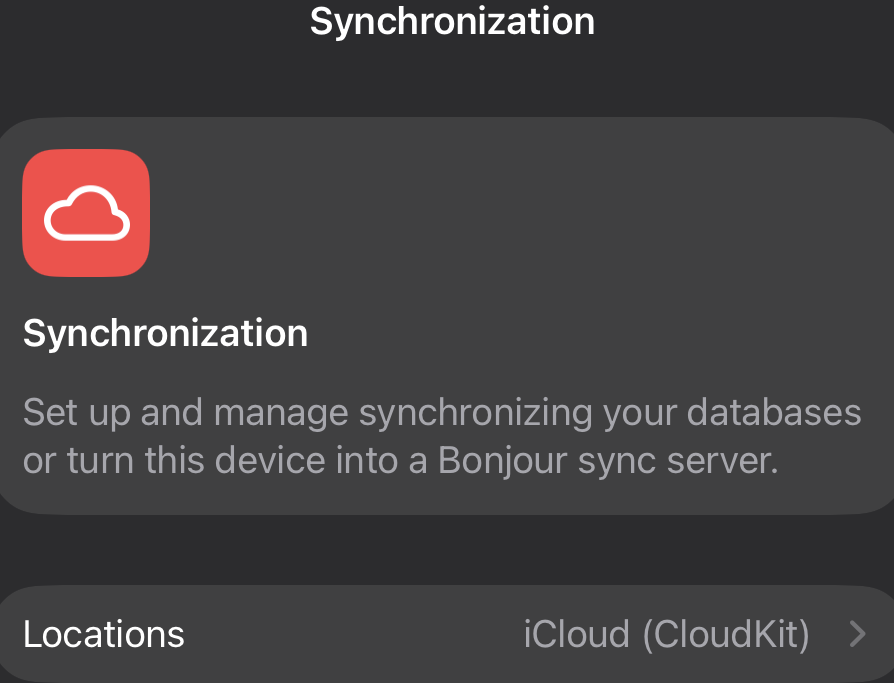The width and height of the screenshot is (894, 683).
Task: Open the Locations chevron arrow
Action: coord(856,634)
